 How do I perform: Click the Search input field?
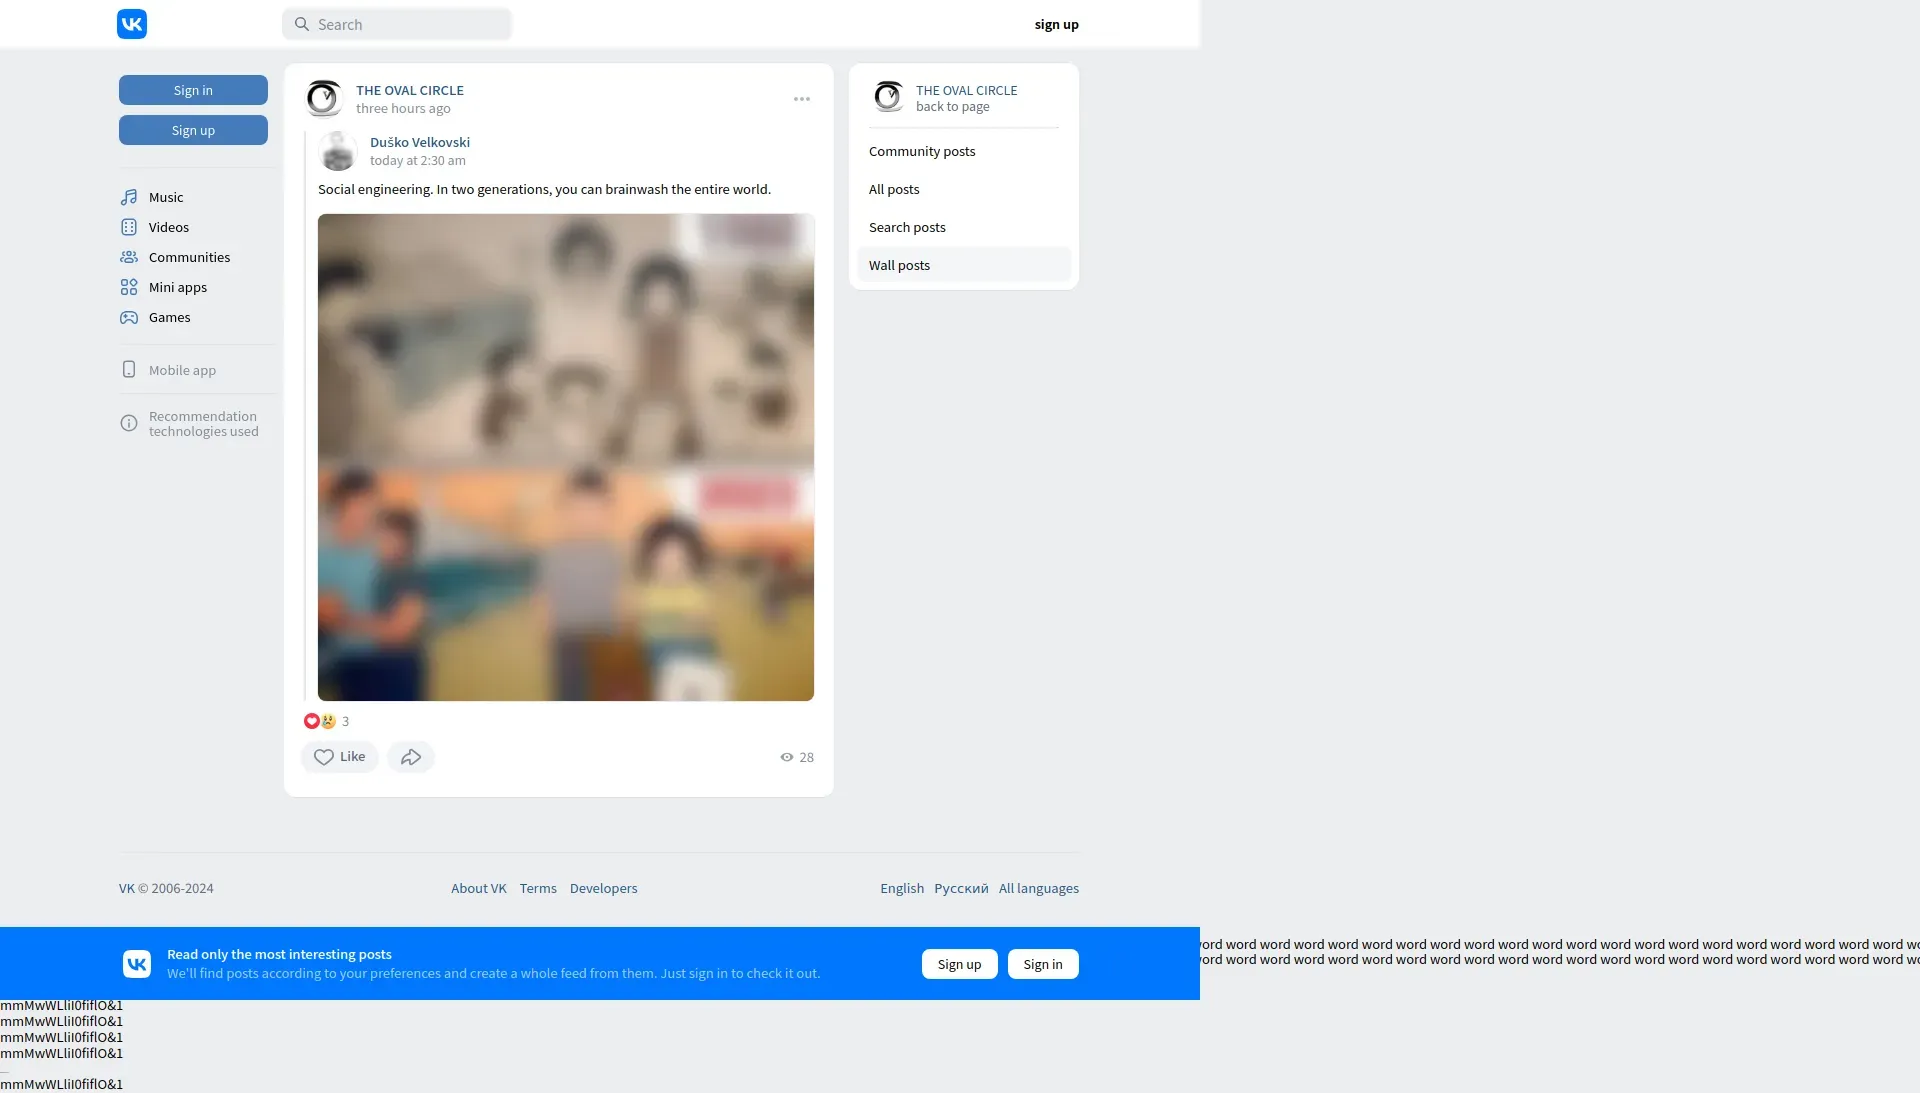click(397, 24)
